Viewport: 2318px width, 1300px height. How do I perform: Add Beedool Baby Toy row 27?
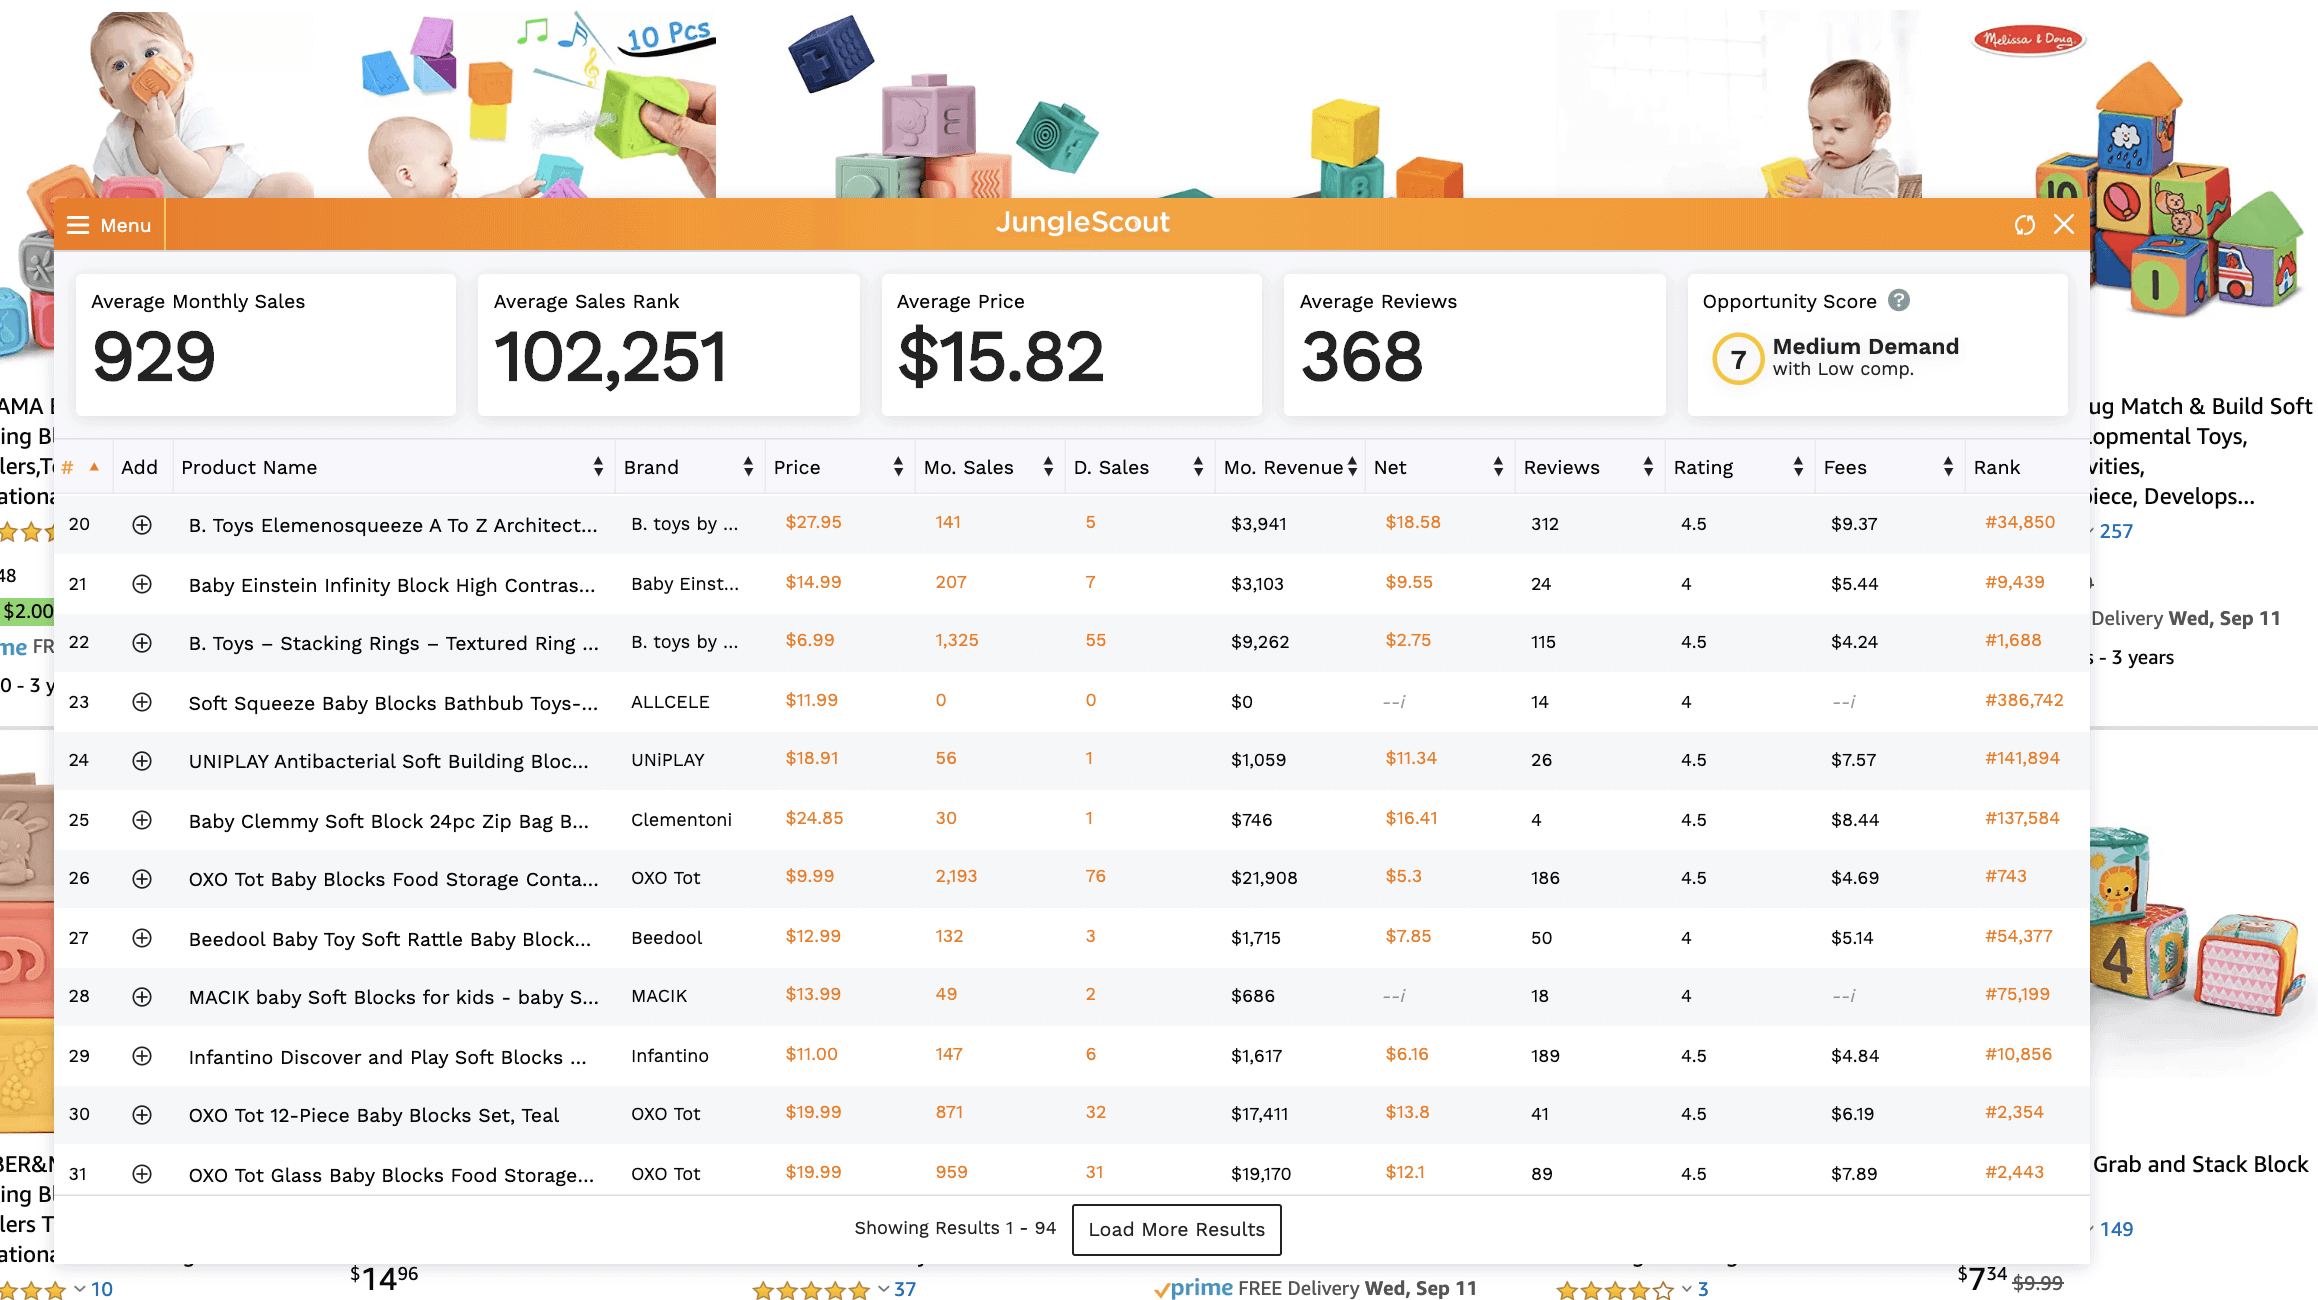[x=142, y=938]
